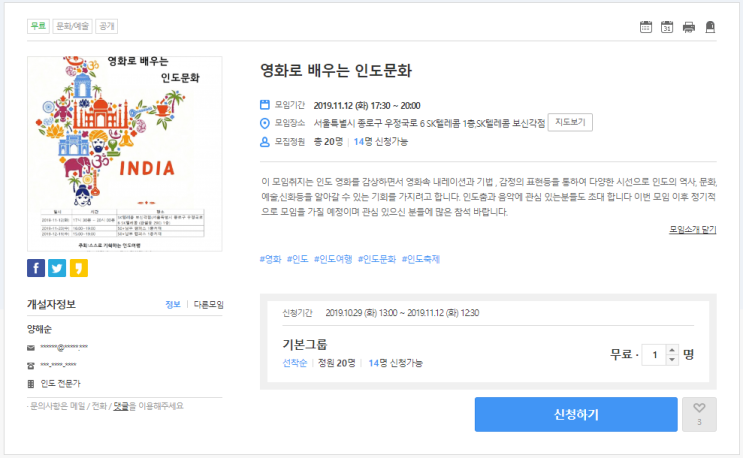Click the 공개 tag

107,26
